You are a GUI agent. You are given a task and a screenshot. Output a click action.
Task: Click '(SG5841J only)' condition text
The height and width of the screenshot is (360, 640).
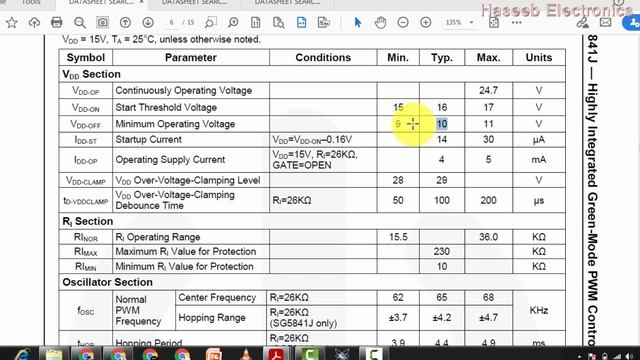pos(303,323)
